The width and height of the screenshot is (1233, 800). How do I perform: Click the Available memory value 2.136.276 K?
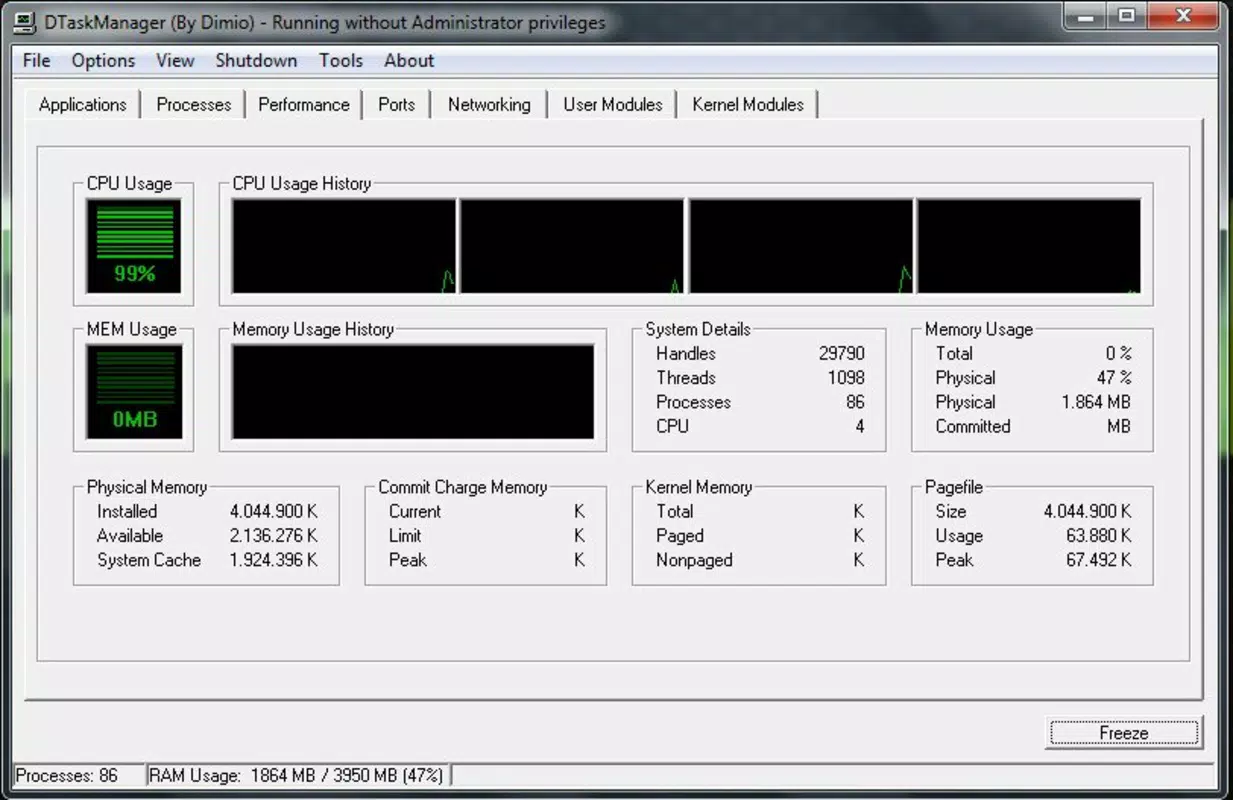pyautogui.click(x=274, y=536)
